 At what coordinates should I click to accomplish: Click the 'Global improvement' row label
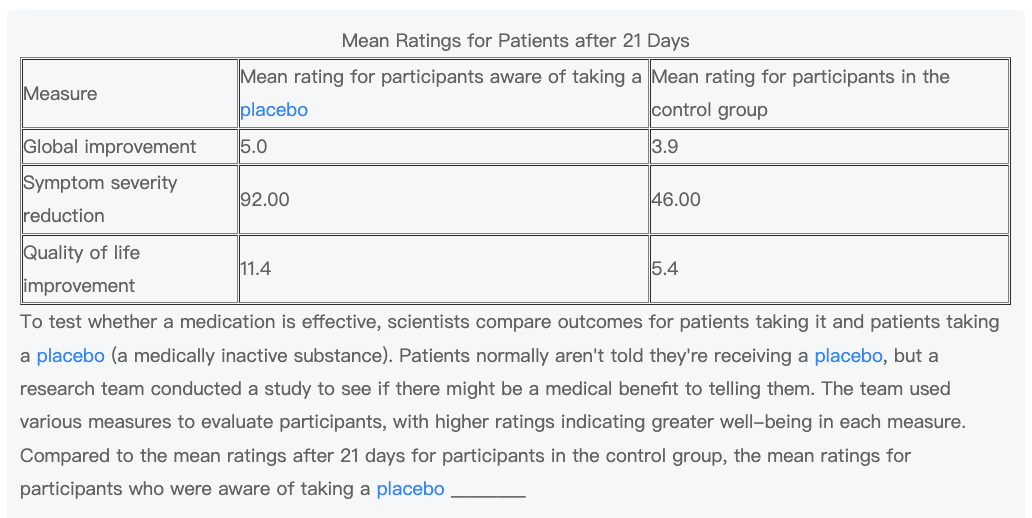coord(110,147)
